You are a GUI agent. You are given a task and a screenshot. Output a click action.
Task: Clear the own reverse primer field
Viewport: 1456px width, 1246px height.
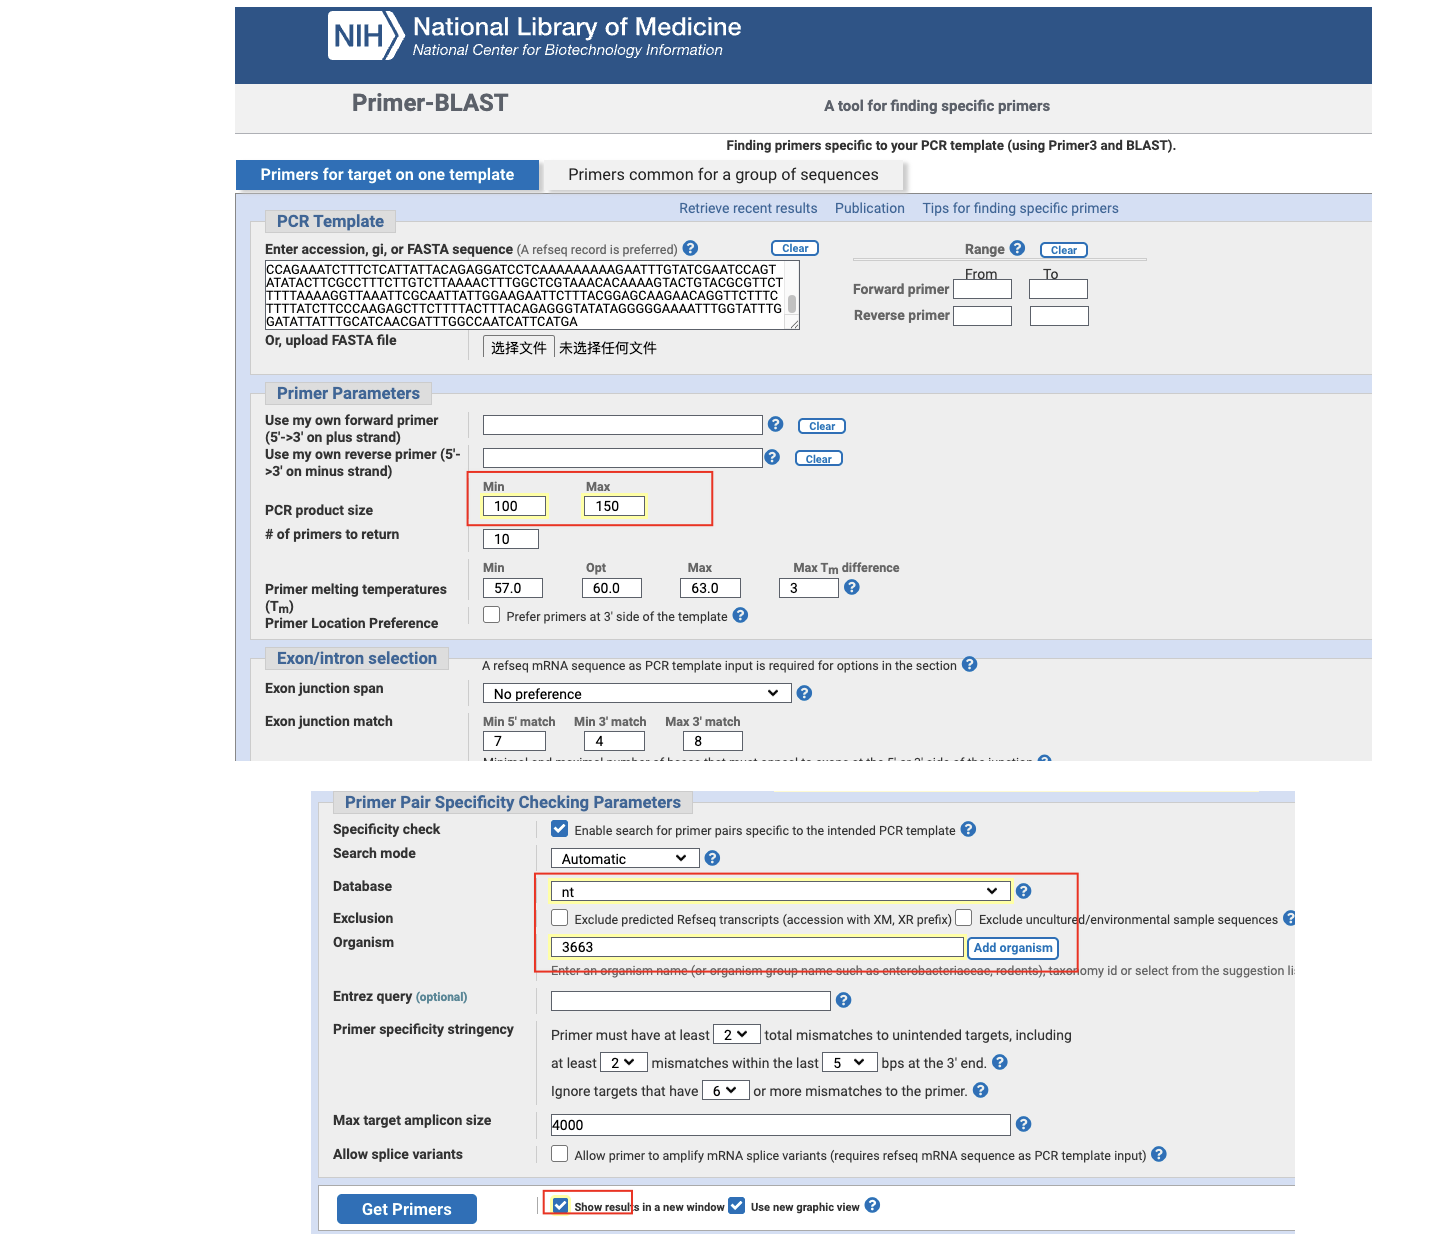click(x=819, y=459)
